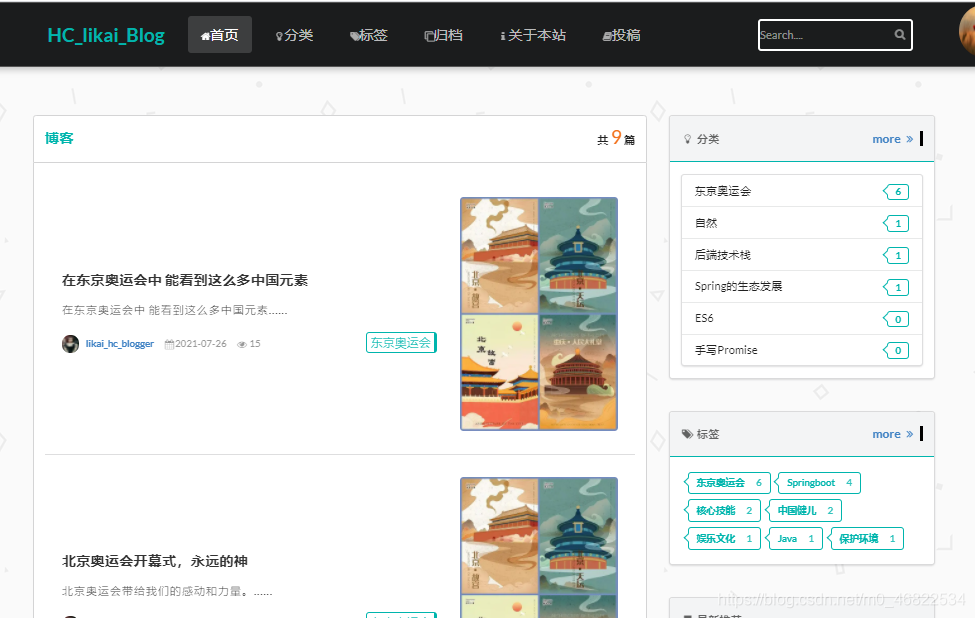The width and height of the screenshot is (975, 618).
Task: Click the eye view-count icon showing 15
Action: click(243, 343)
